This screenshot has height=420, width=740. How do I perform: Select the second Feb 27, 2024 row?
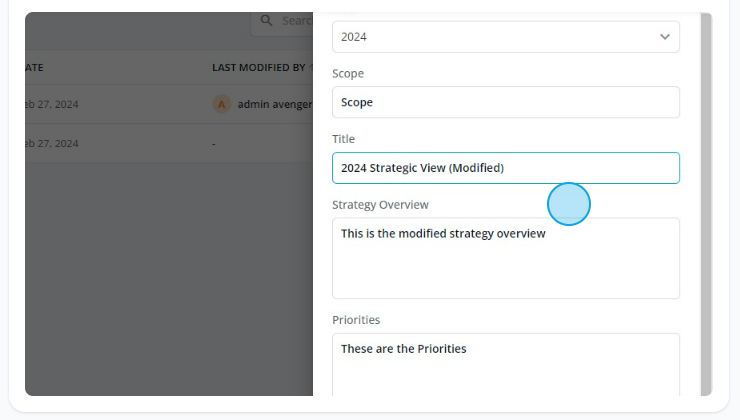pos(169,143)
